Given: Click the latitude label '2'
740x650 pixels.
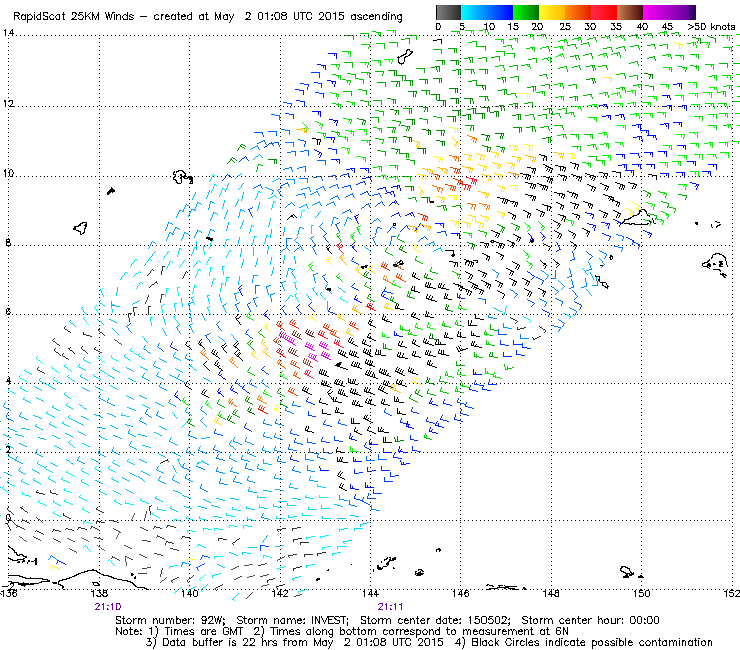Looking at the screenshot, I should coord(8,449).
